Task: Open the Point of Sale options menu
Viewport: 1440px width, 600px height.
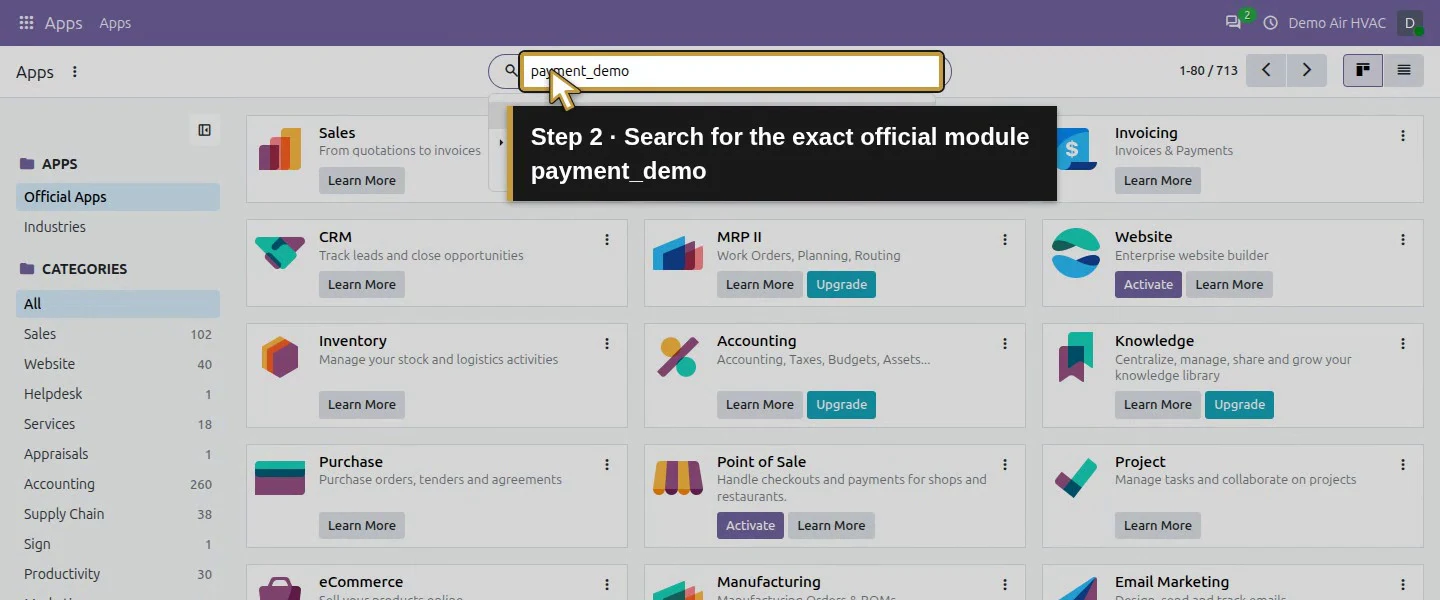Action: point(1005,464)
